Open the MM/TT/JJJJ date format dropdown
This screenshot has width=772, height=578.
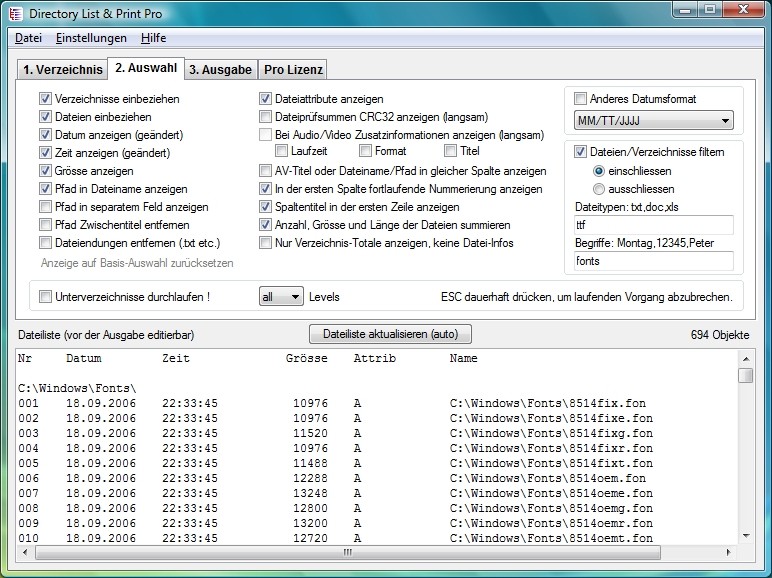(653, 121)
